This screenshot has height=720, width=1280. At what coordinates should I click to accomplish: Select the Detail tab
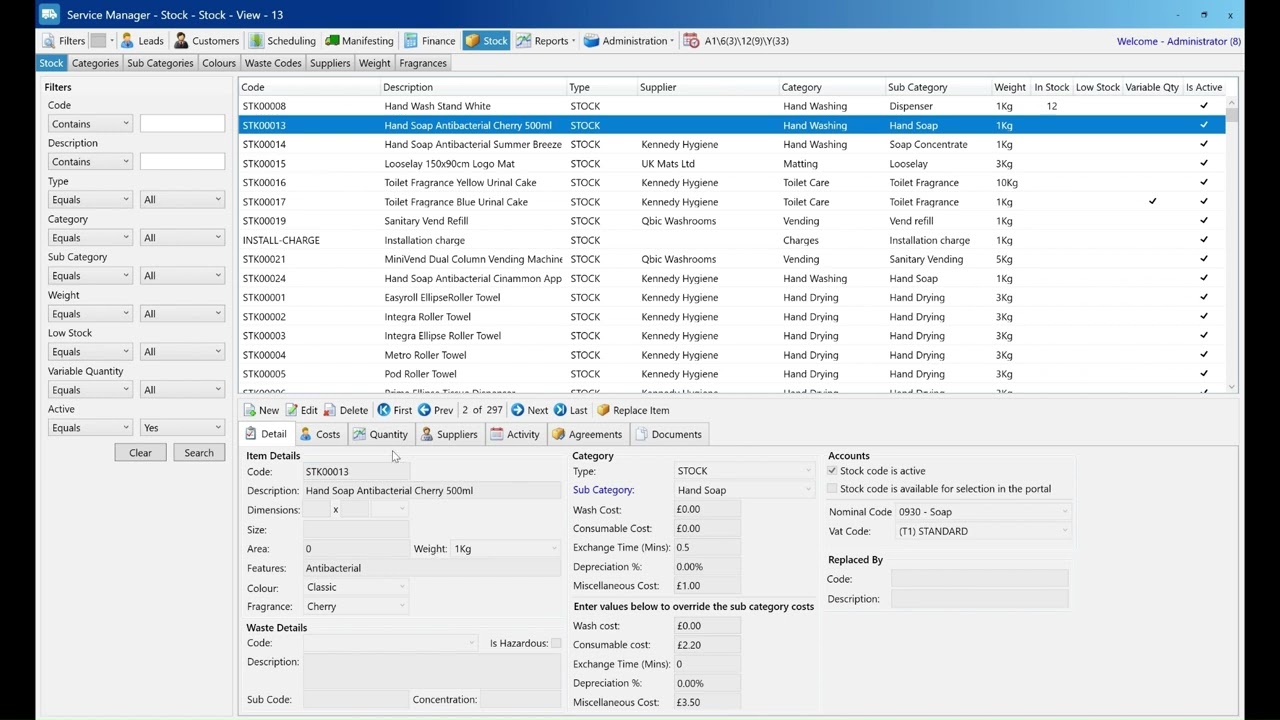click(x=266, y=434)
